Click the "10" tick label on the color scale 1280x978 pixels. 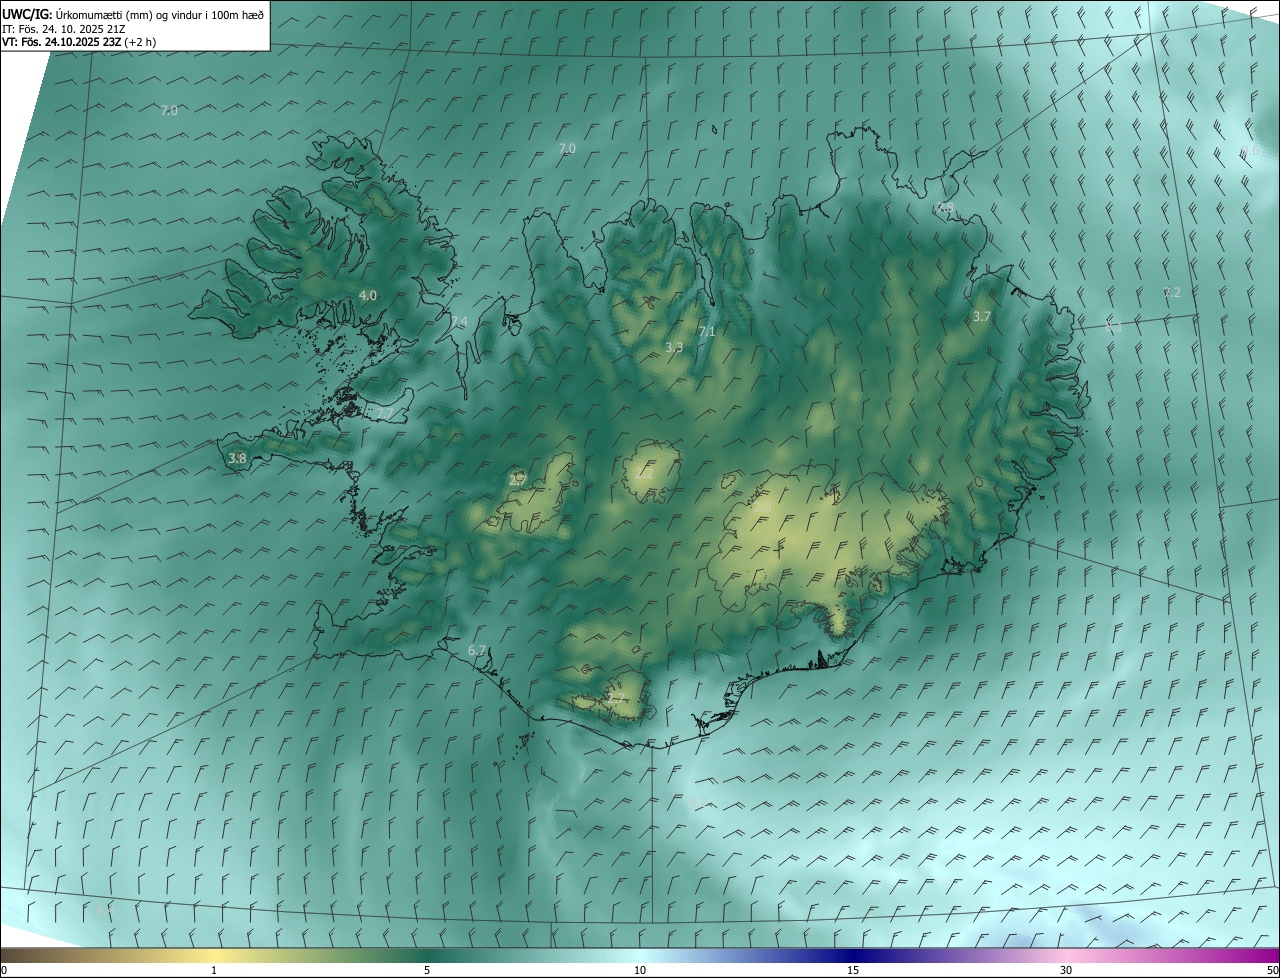(x=640, y=970)
